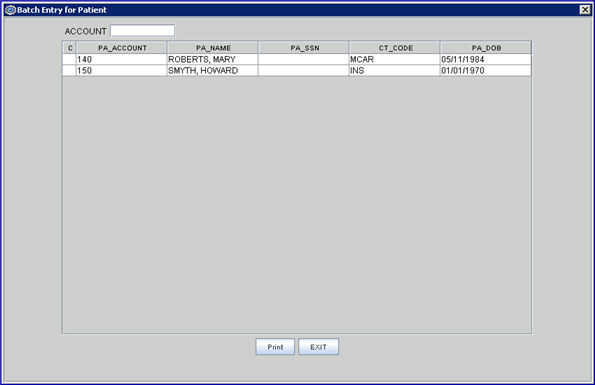
Task: Click the INS code cell
Action: pyautogui.click(x=395, y=71)
